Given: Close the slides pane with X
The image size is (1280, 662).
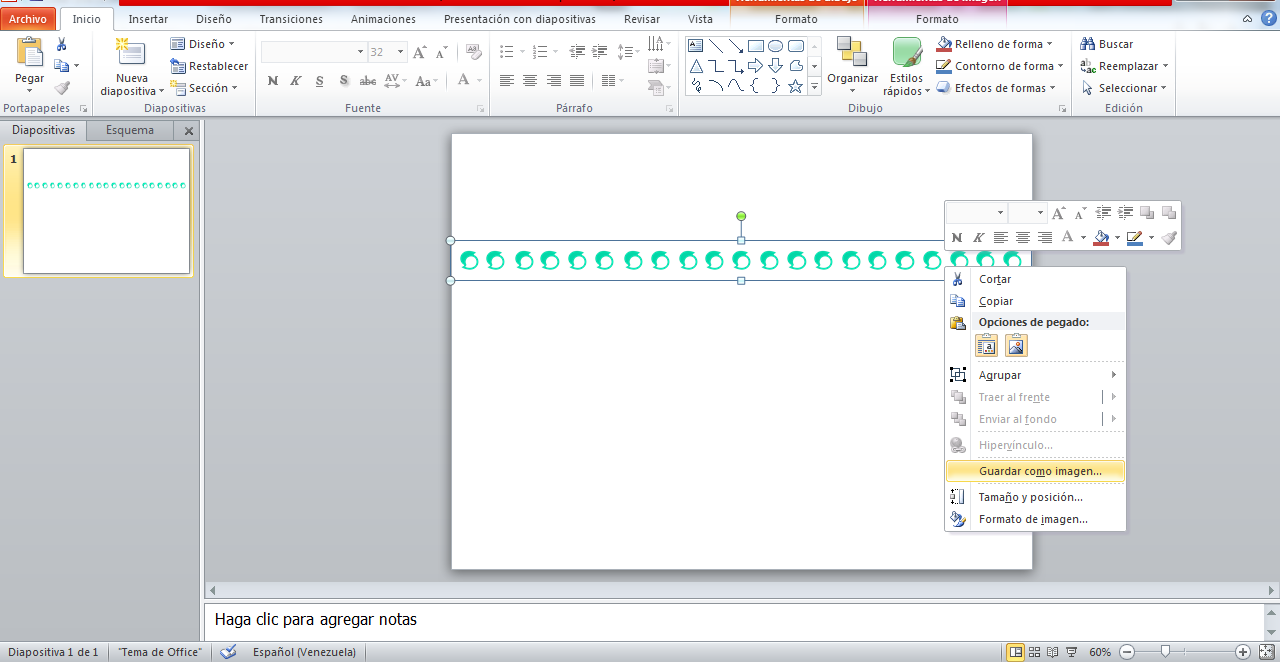Looking at the screenshot, I should point(189,131).
